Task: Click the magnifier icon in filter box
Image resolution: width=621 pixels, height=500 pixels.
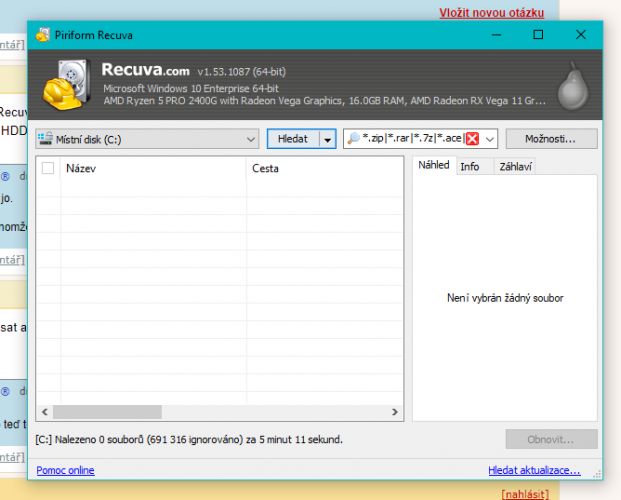Action: point(353,138)
